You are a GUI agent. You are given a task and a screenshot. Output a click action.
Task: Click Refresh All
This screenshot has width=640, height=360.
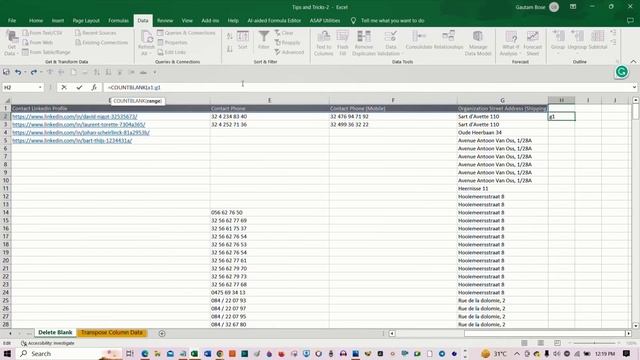coord(146,43)
